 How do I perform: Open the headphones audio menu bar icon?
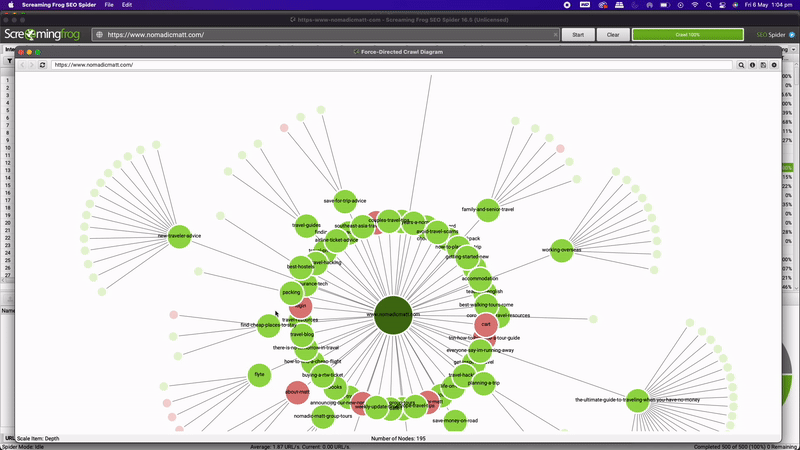coord(649,5)
